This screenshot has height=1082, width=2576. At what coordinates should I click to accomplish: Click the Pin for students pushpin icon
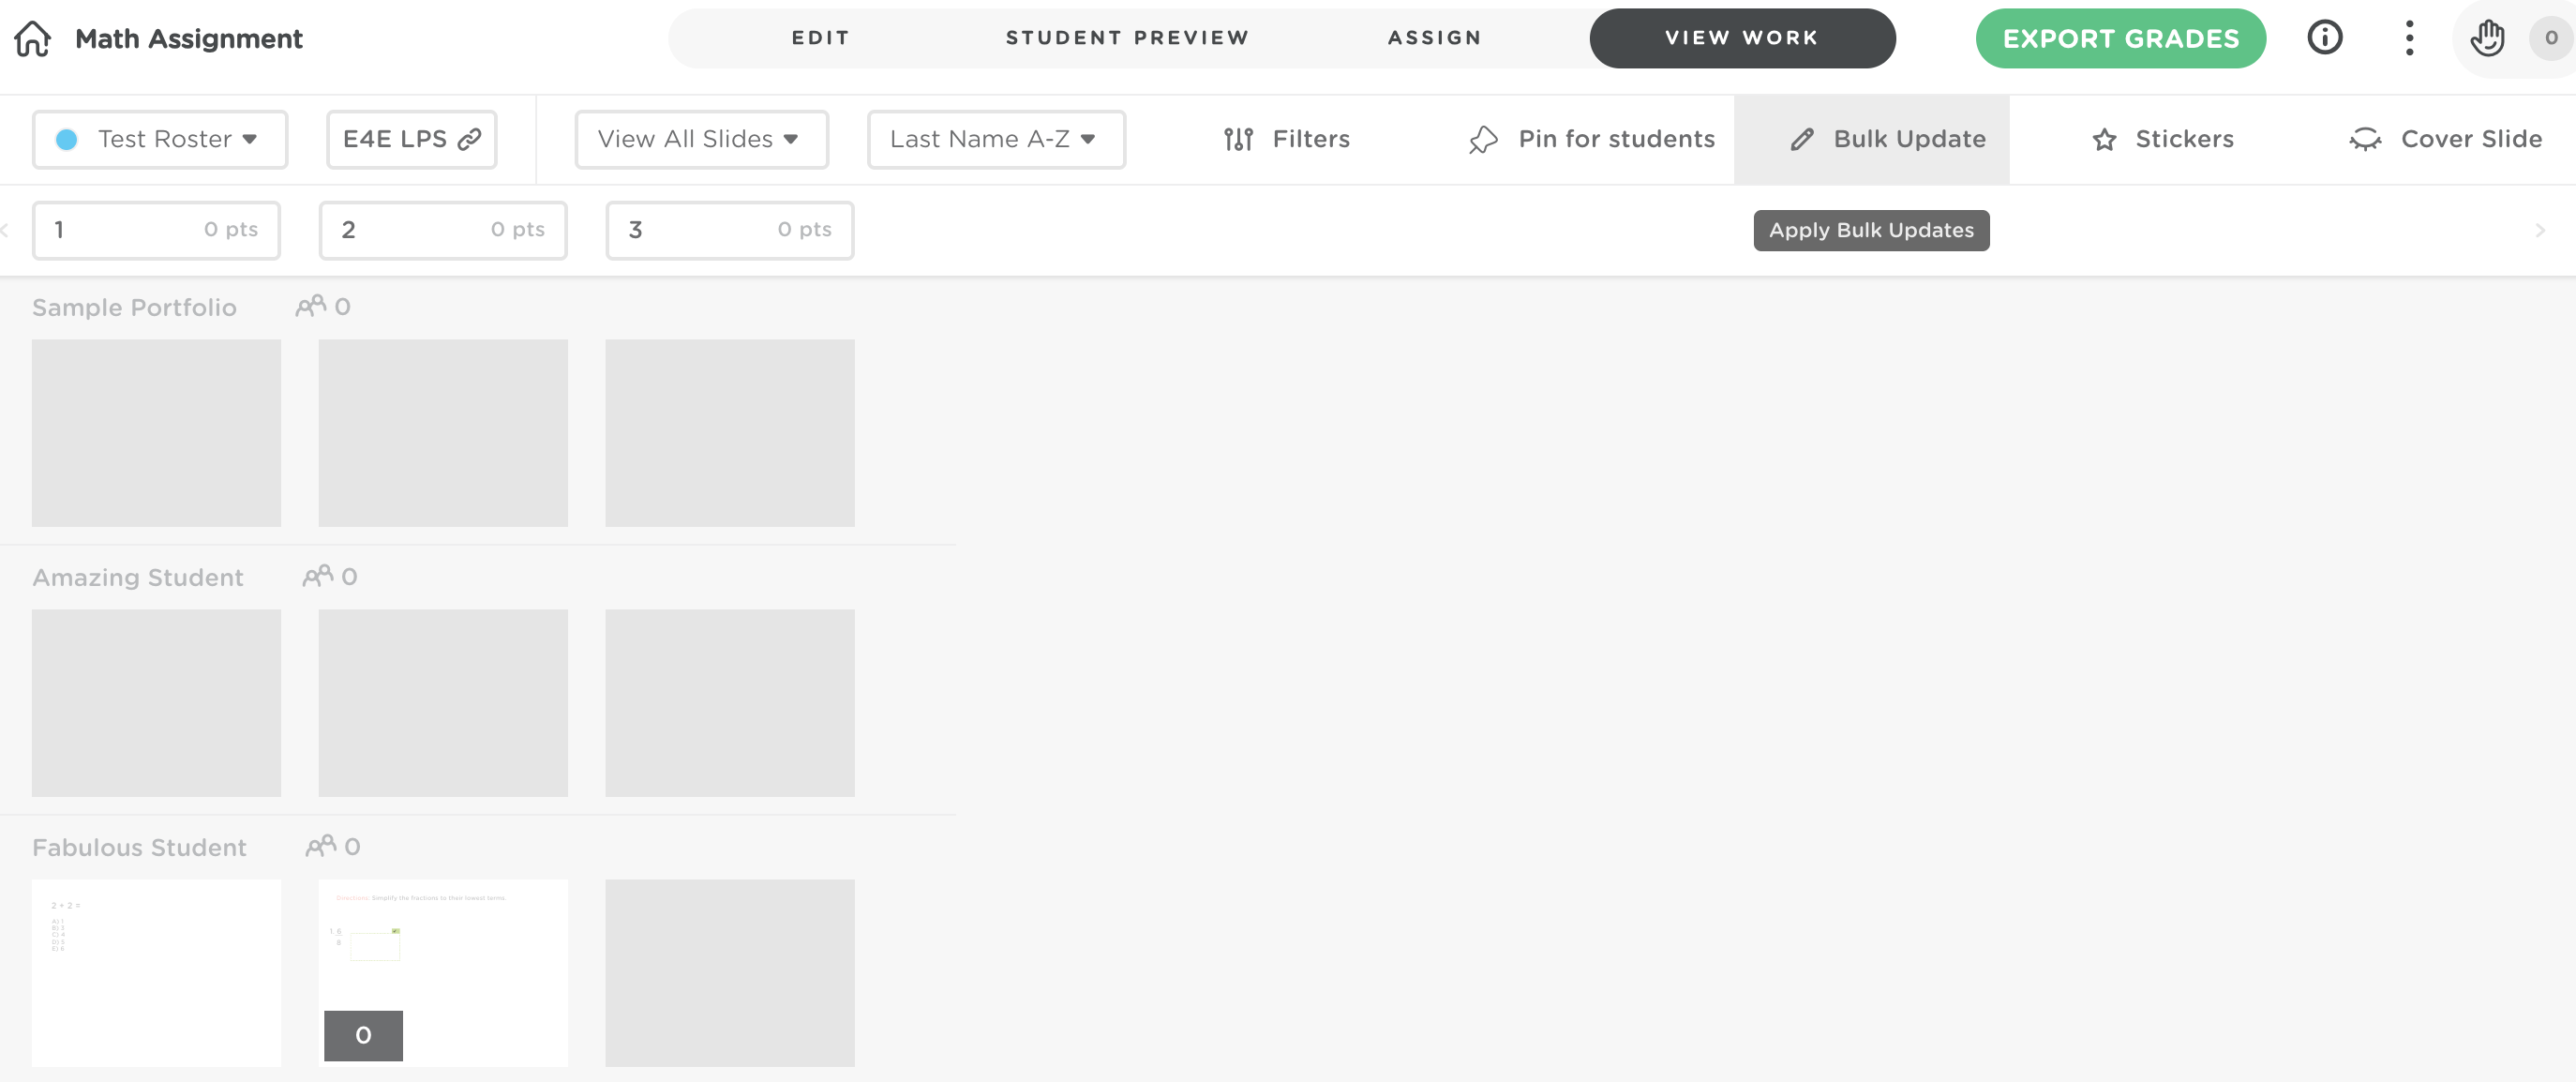(x=1483, y=139)
